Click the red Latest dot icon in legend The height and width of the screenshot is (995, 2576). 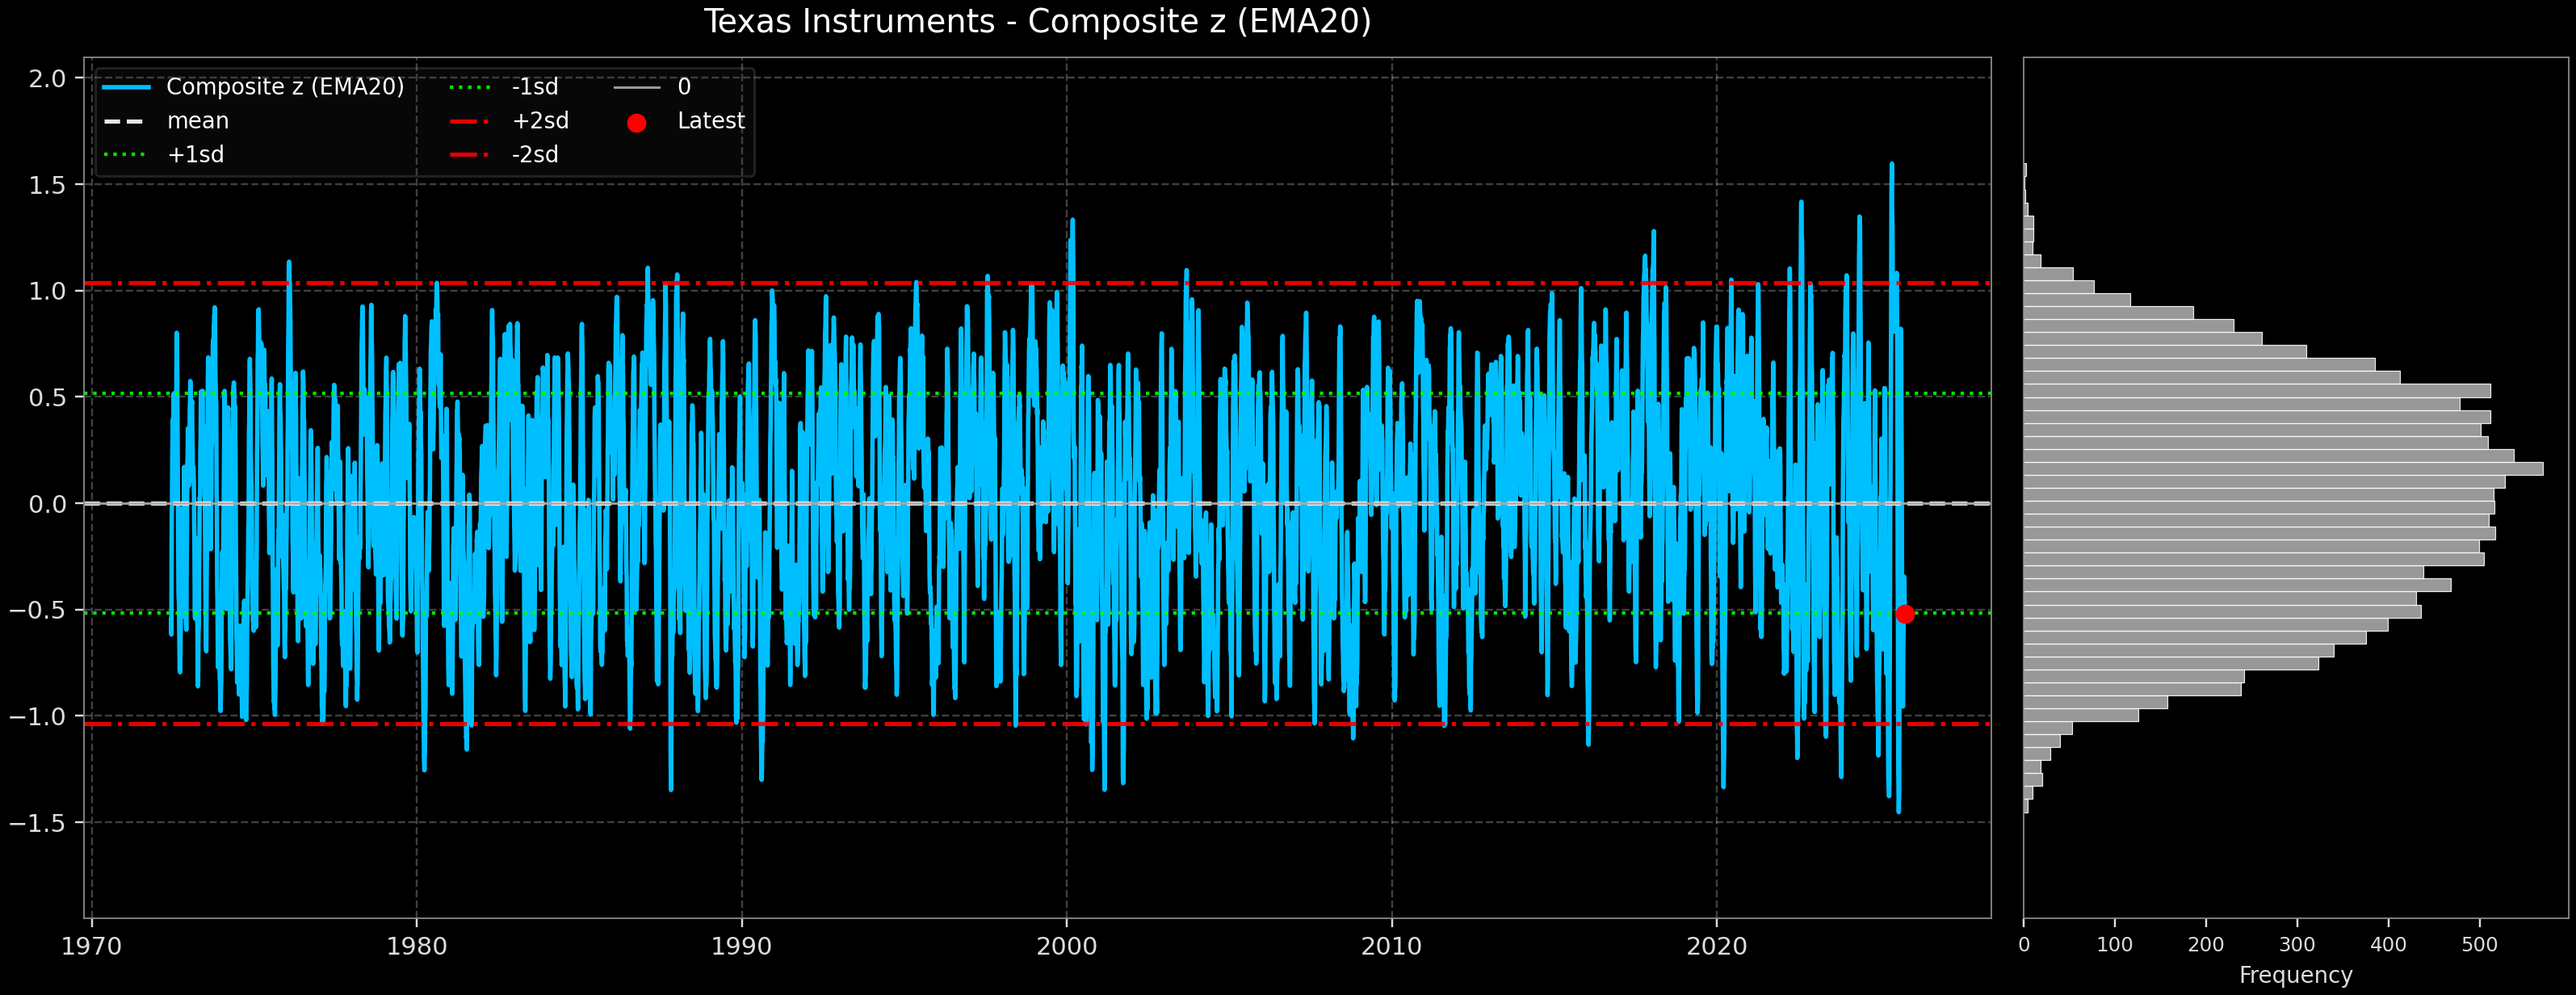point(637,121)
